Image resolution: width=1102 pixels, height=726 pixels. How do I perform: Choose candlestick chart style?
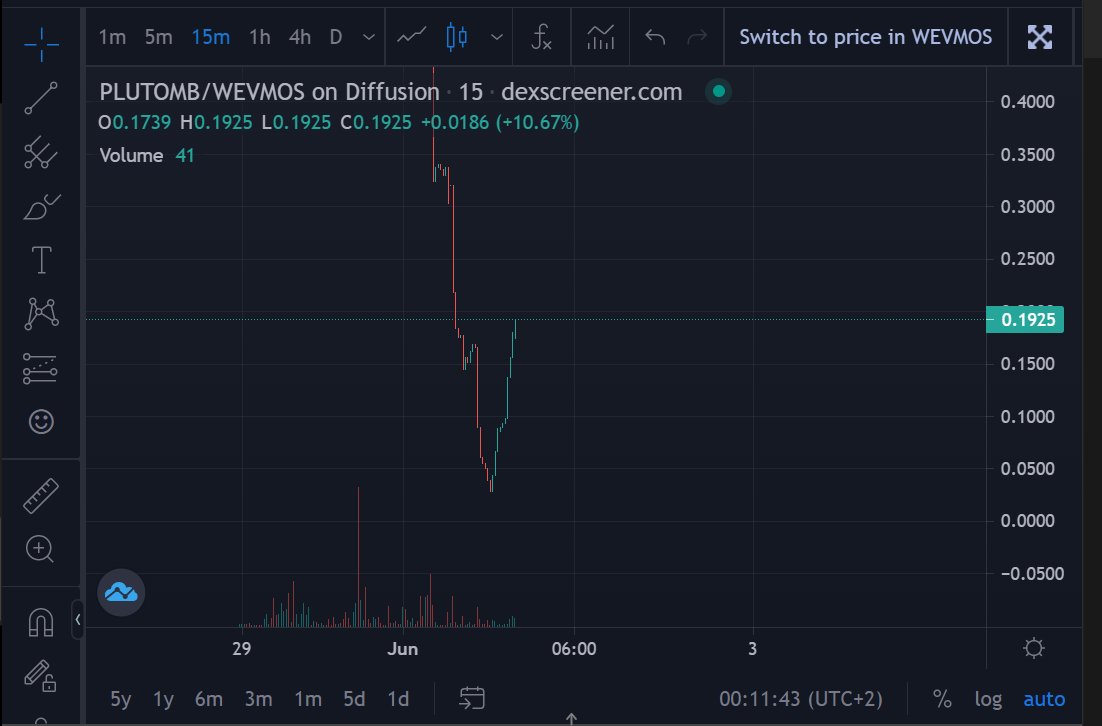(x=457, y=37)
